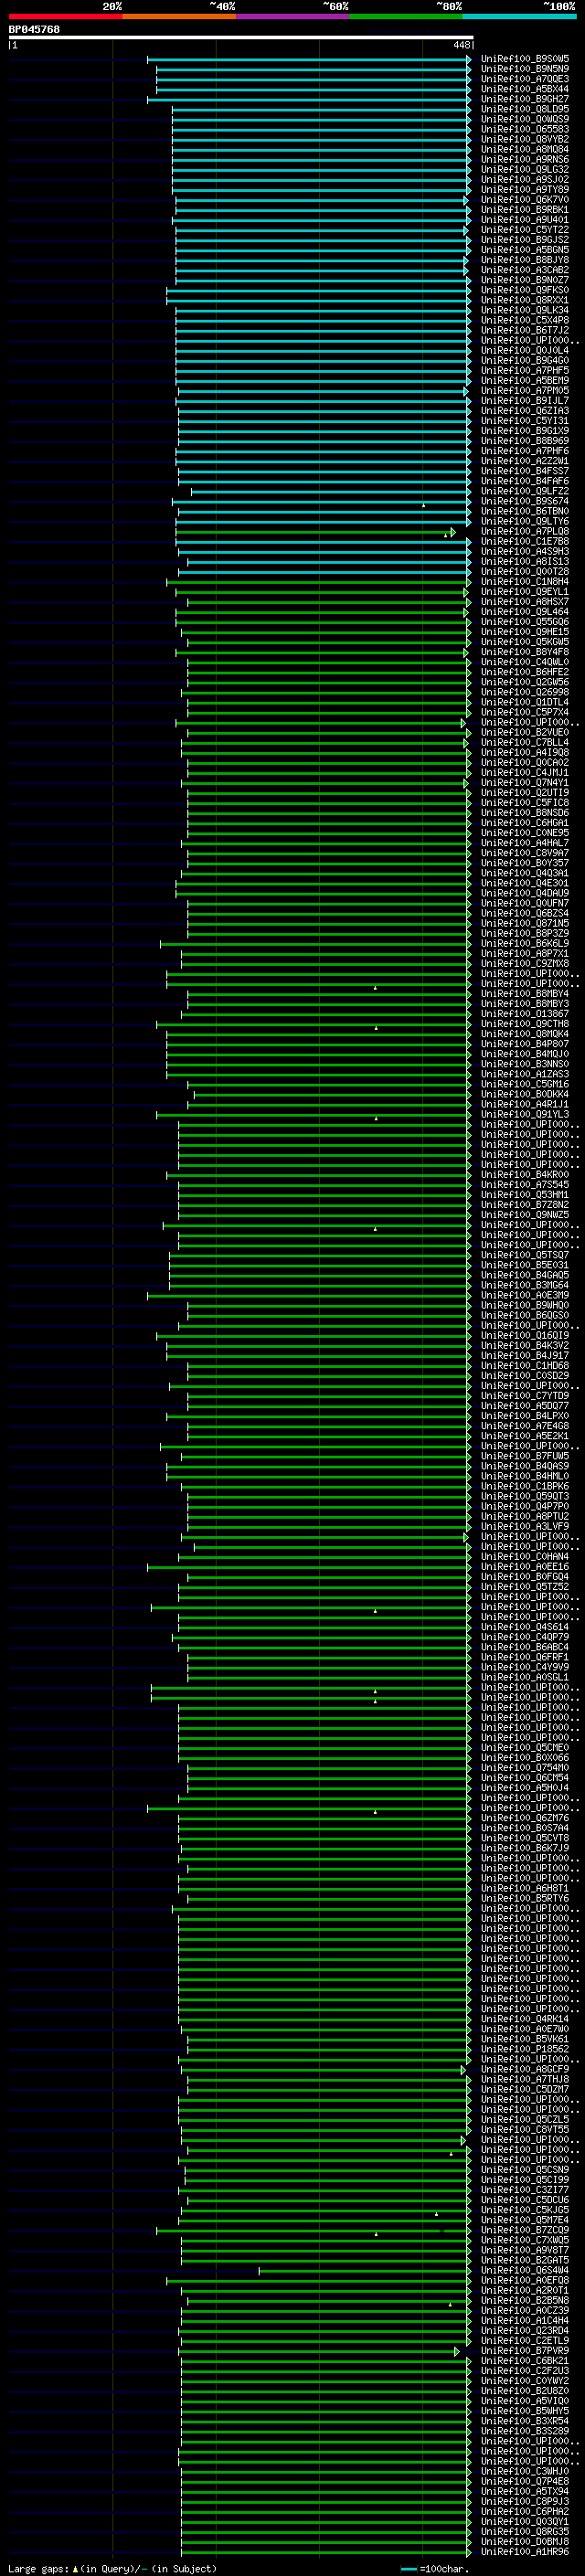Click the =100char. scale legend
The image size is (585, 2576).
[x=435, y=2568]
